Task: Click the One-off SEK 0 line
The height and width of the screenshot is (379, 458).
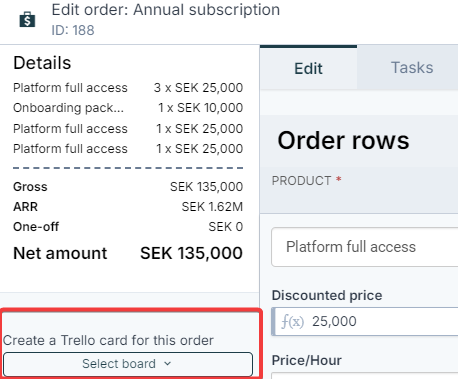Action: point(128,227)
